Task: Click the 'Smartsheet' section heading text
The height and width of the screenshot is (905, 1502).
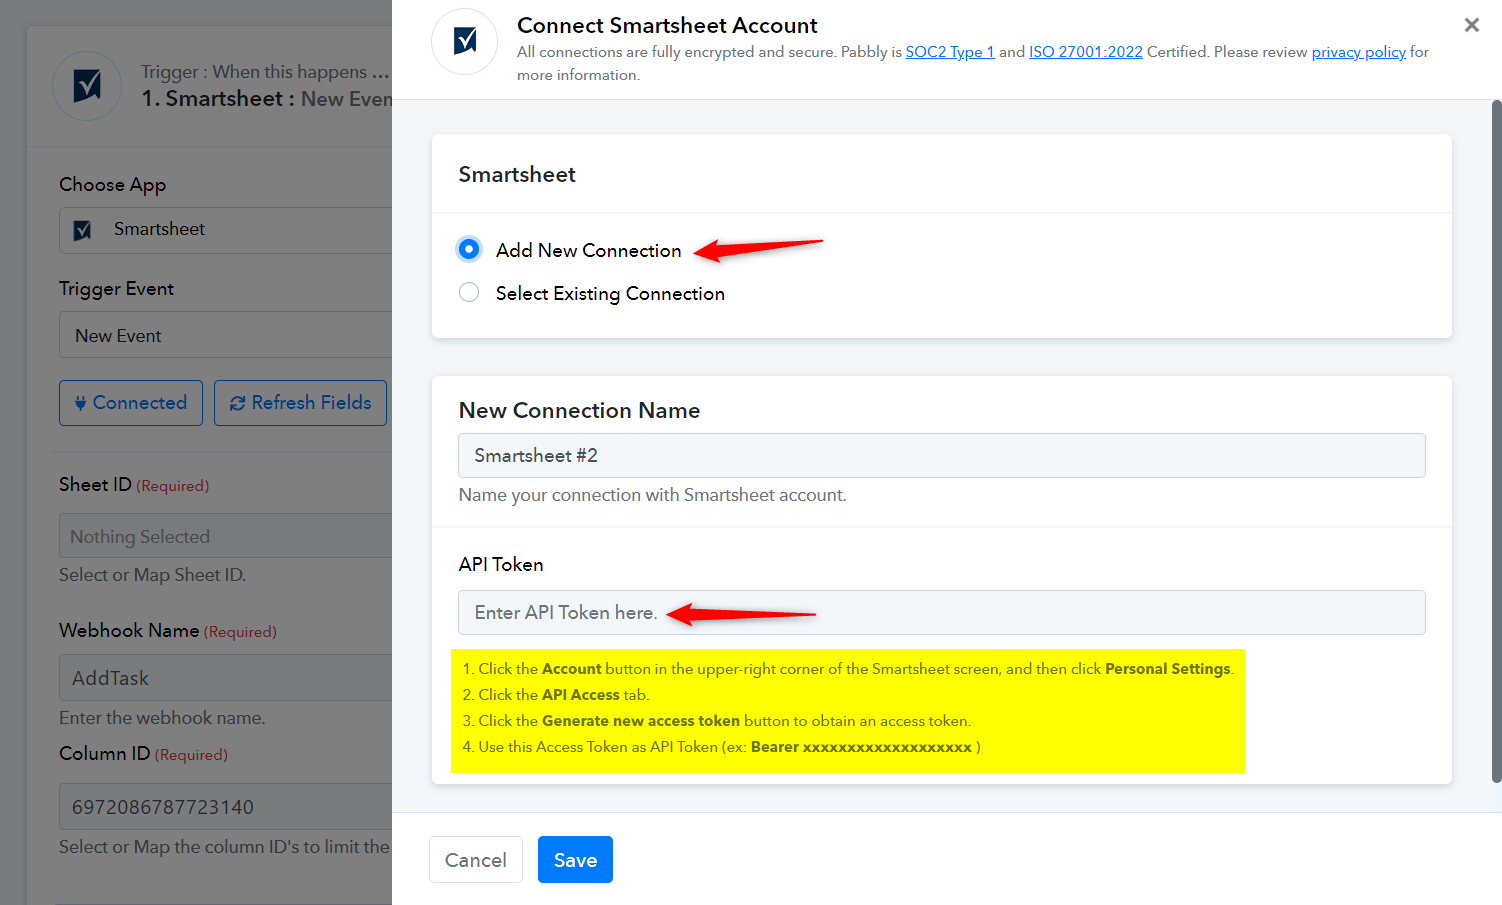Action: pyautogui.click(x=517, y=174)
